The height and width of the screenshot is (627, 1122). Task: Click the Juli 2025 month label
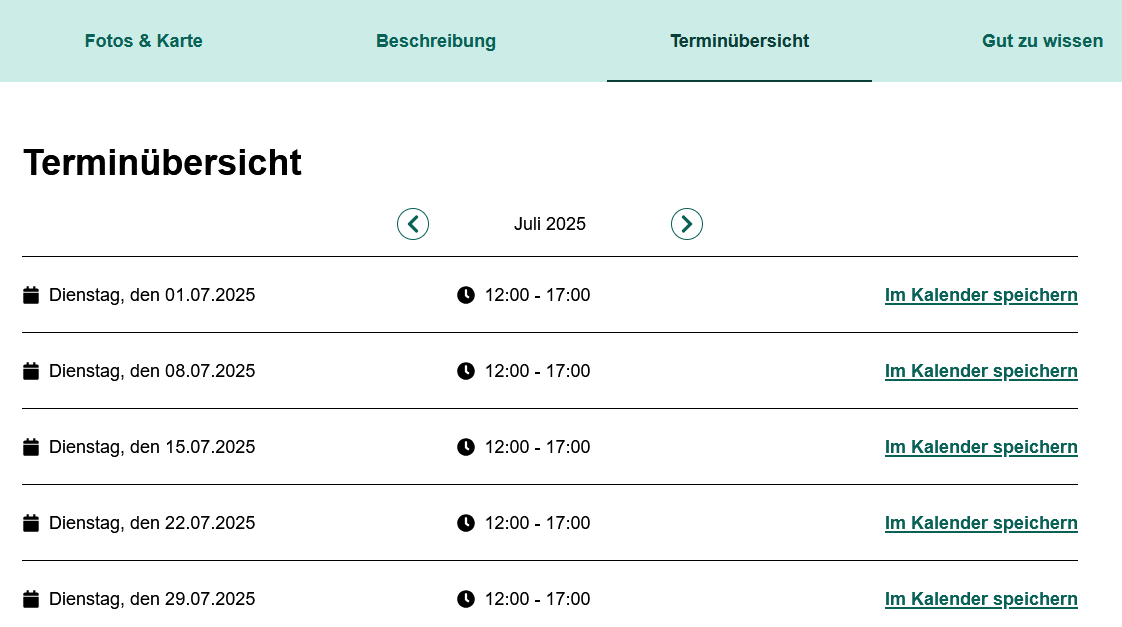point(550,224)
